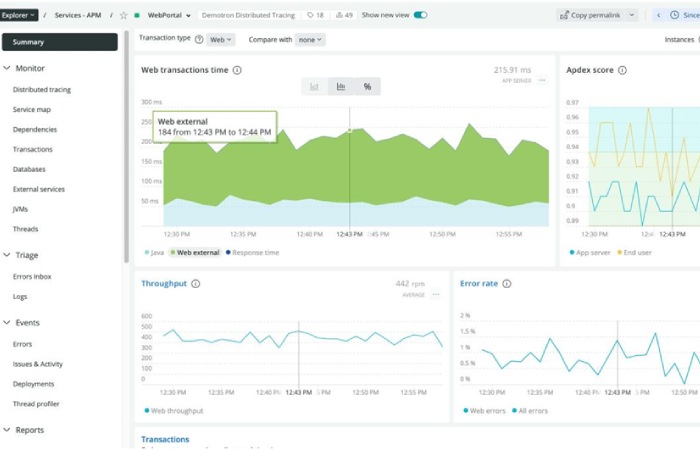The width and height of the screenshot is (700, 450).
Task: Open Thread profiler page
Action: (36, 404)
